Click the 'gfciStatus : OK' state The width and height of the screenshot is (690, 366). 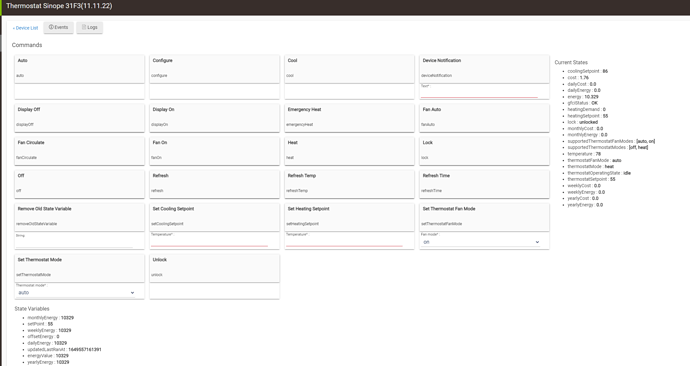(x=582, y=103)
